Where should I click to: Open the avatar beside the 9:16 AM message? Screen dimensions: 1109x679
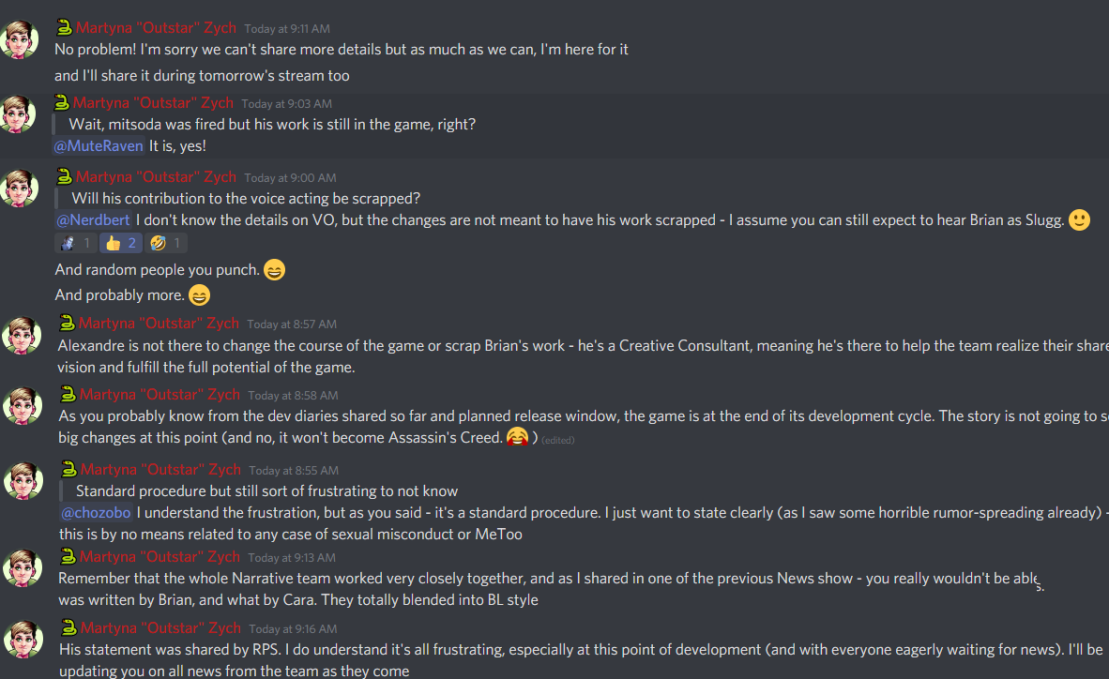click(22, 639)
